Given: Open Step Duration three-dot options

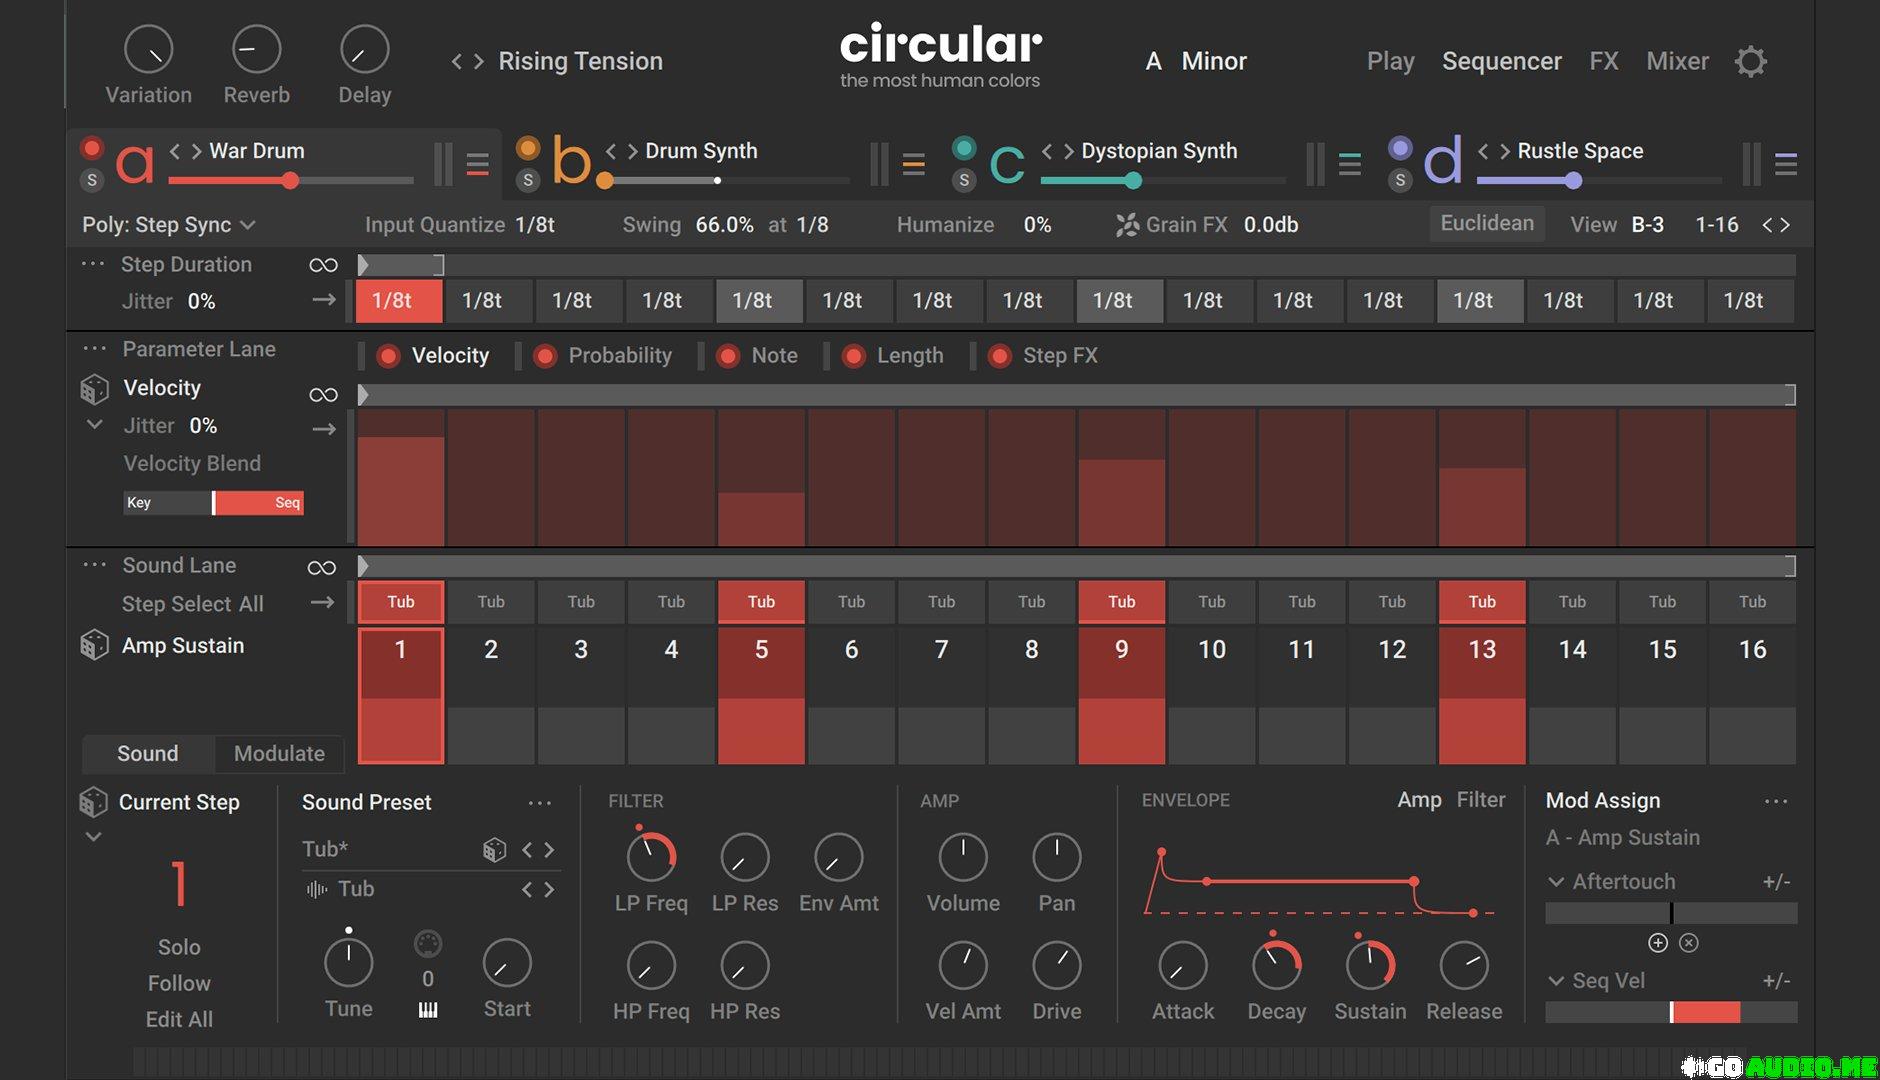Looking at the screenshot, I should click(93, 264).
